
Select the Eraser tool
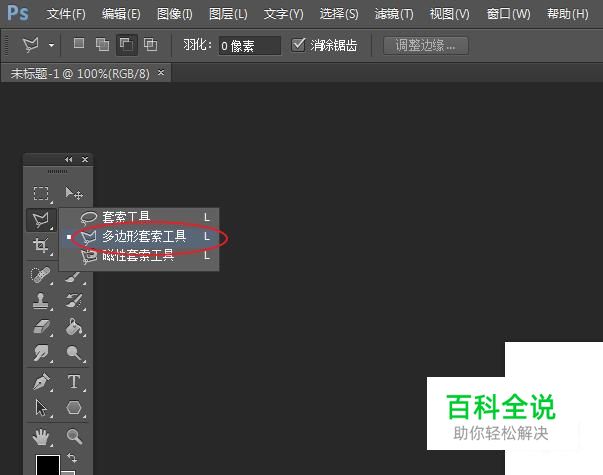[41, 327]
